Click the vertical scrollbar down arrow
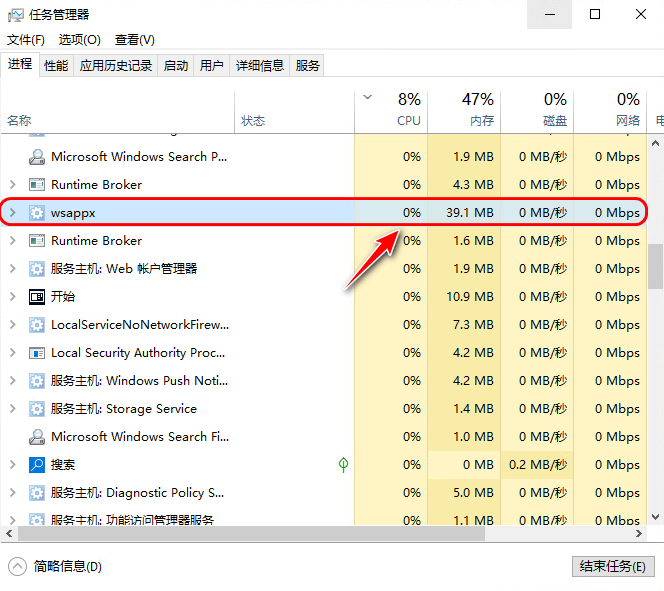 pyautogui.click(x=656, y=517)
